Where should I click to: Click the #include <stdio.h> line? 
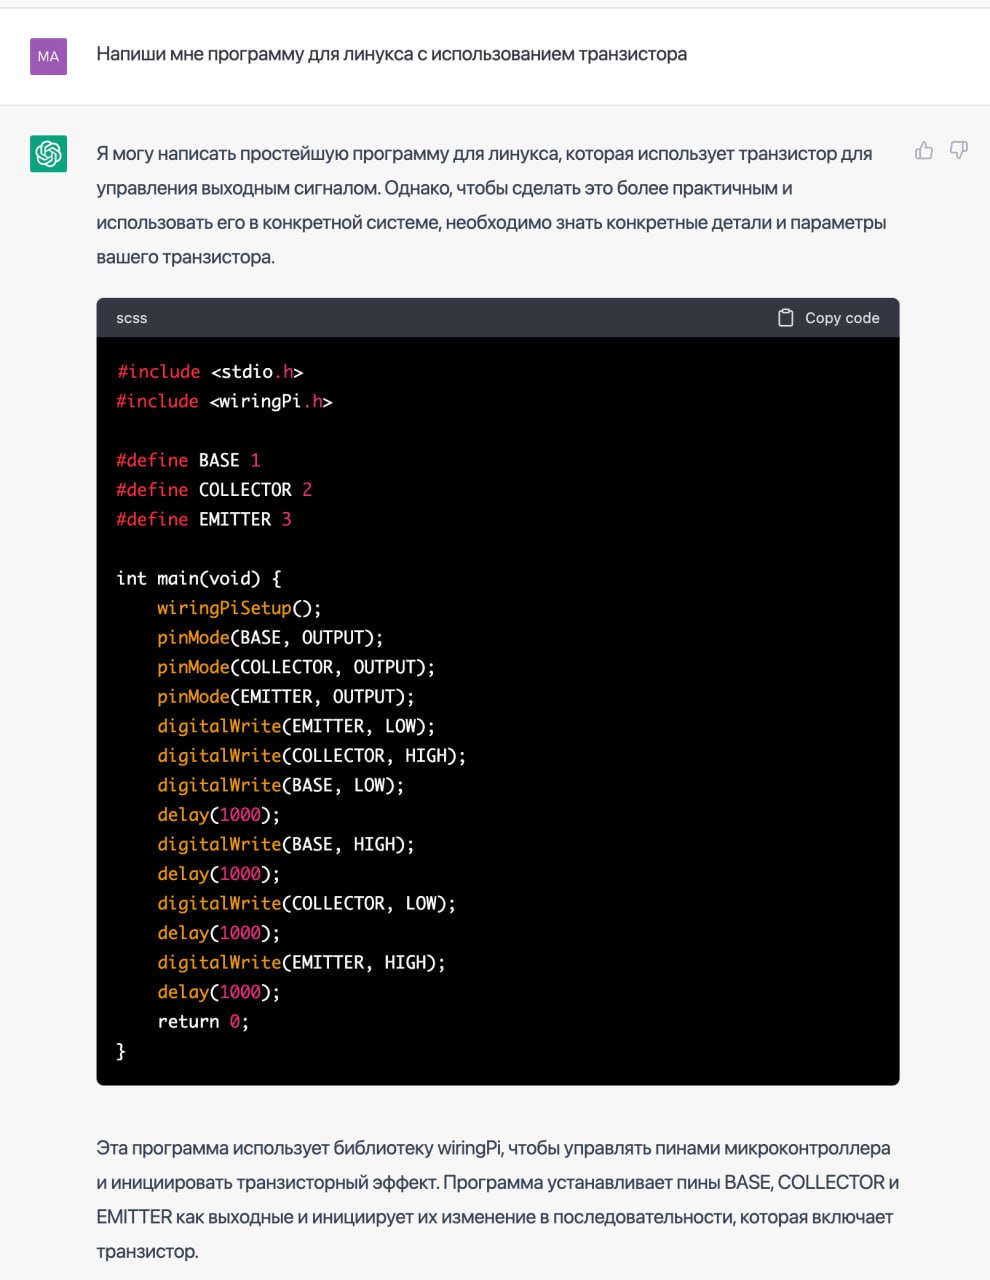point(210,372)
